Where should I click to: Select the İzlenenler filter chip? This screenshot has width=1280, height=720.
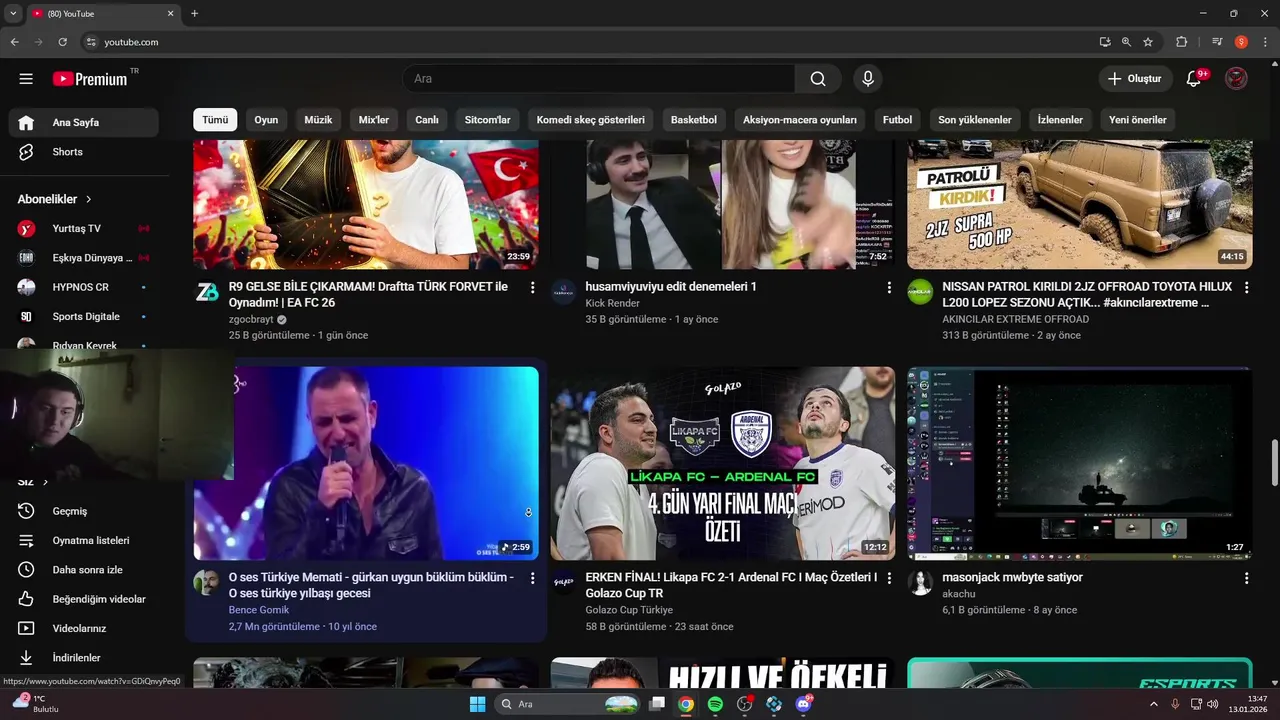pyautogui.click(x=1060, y=120)
